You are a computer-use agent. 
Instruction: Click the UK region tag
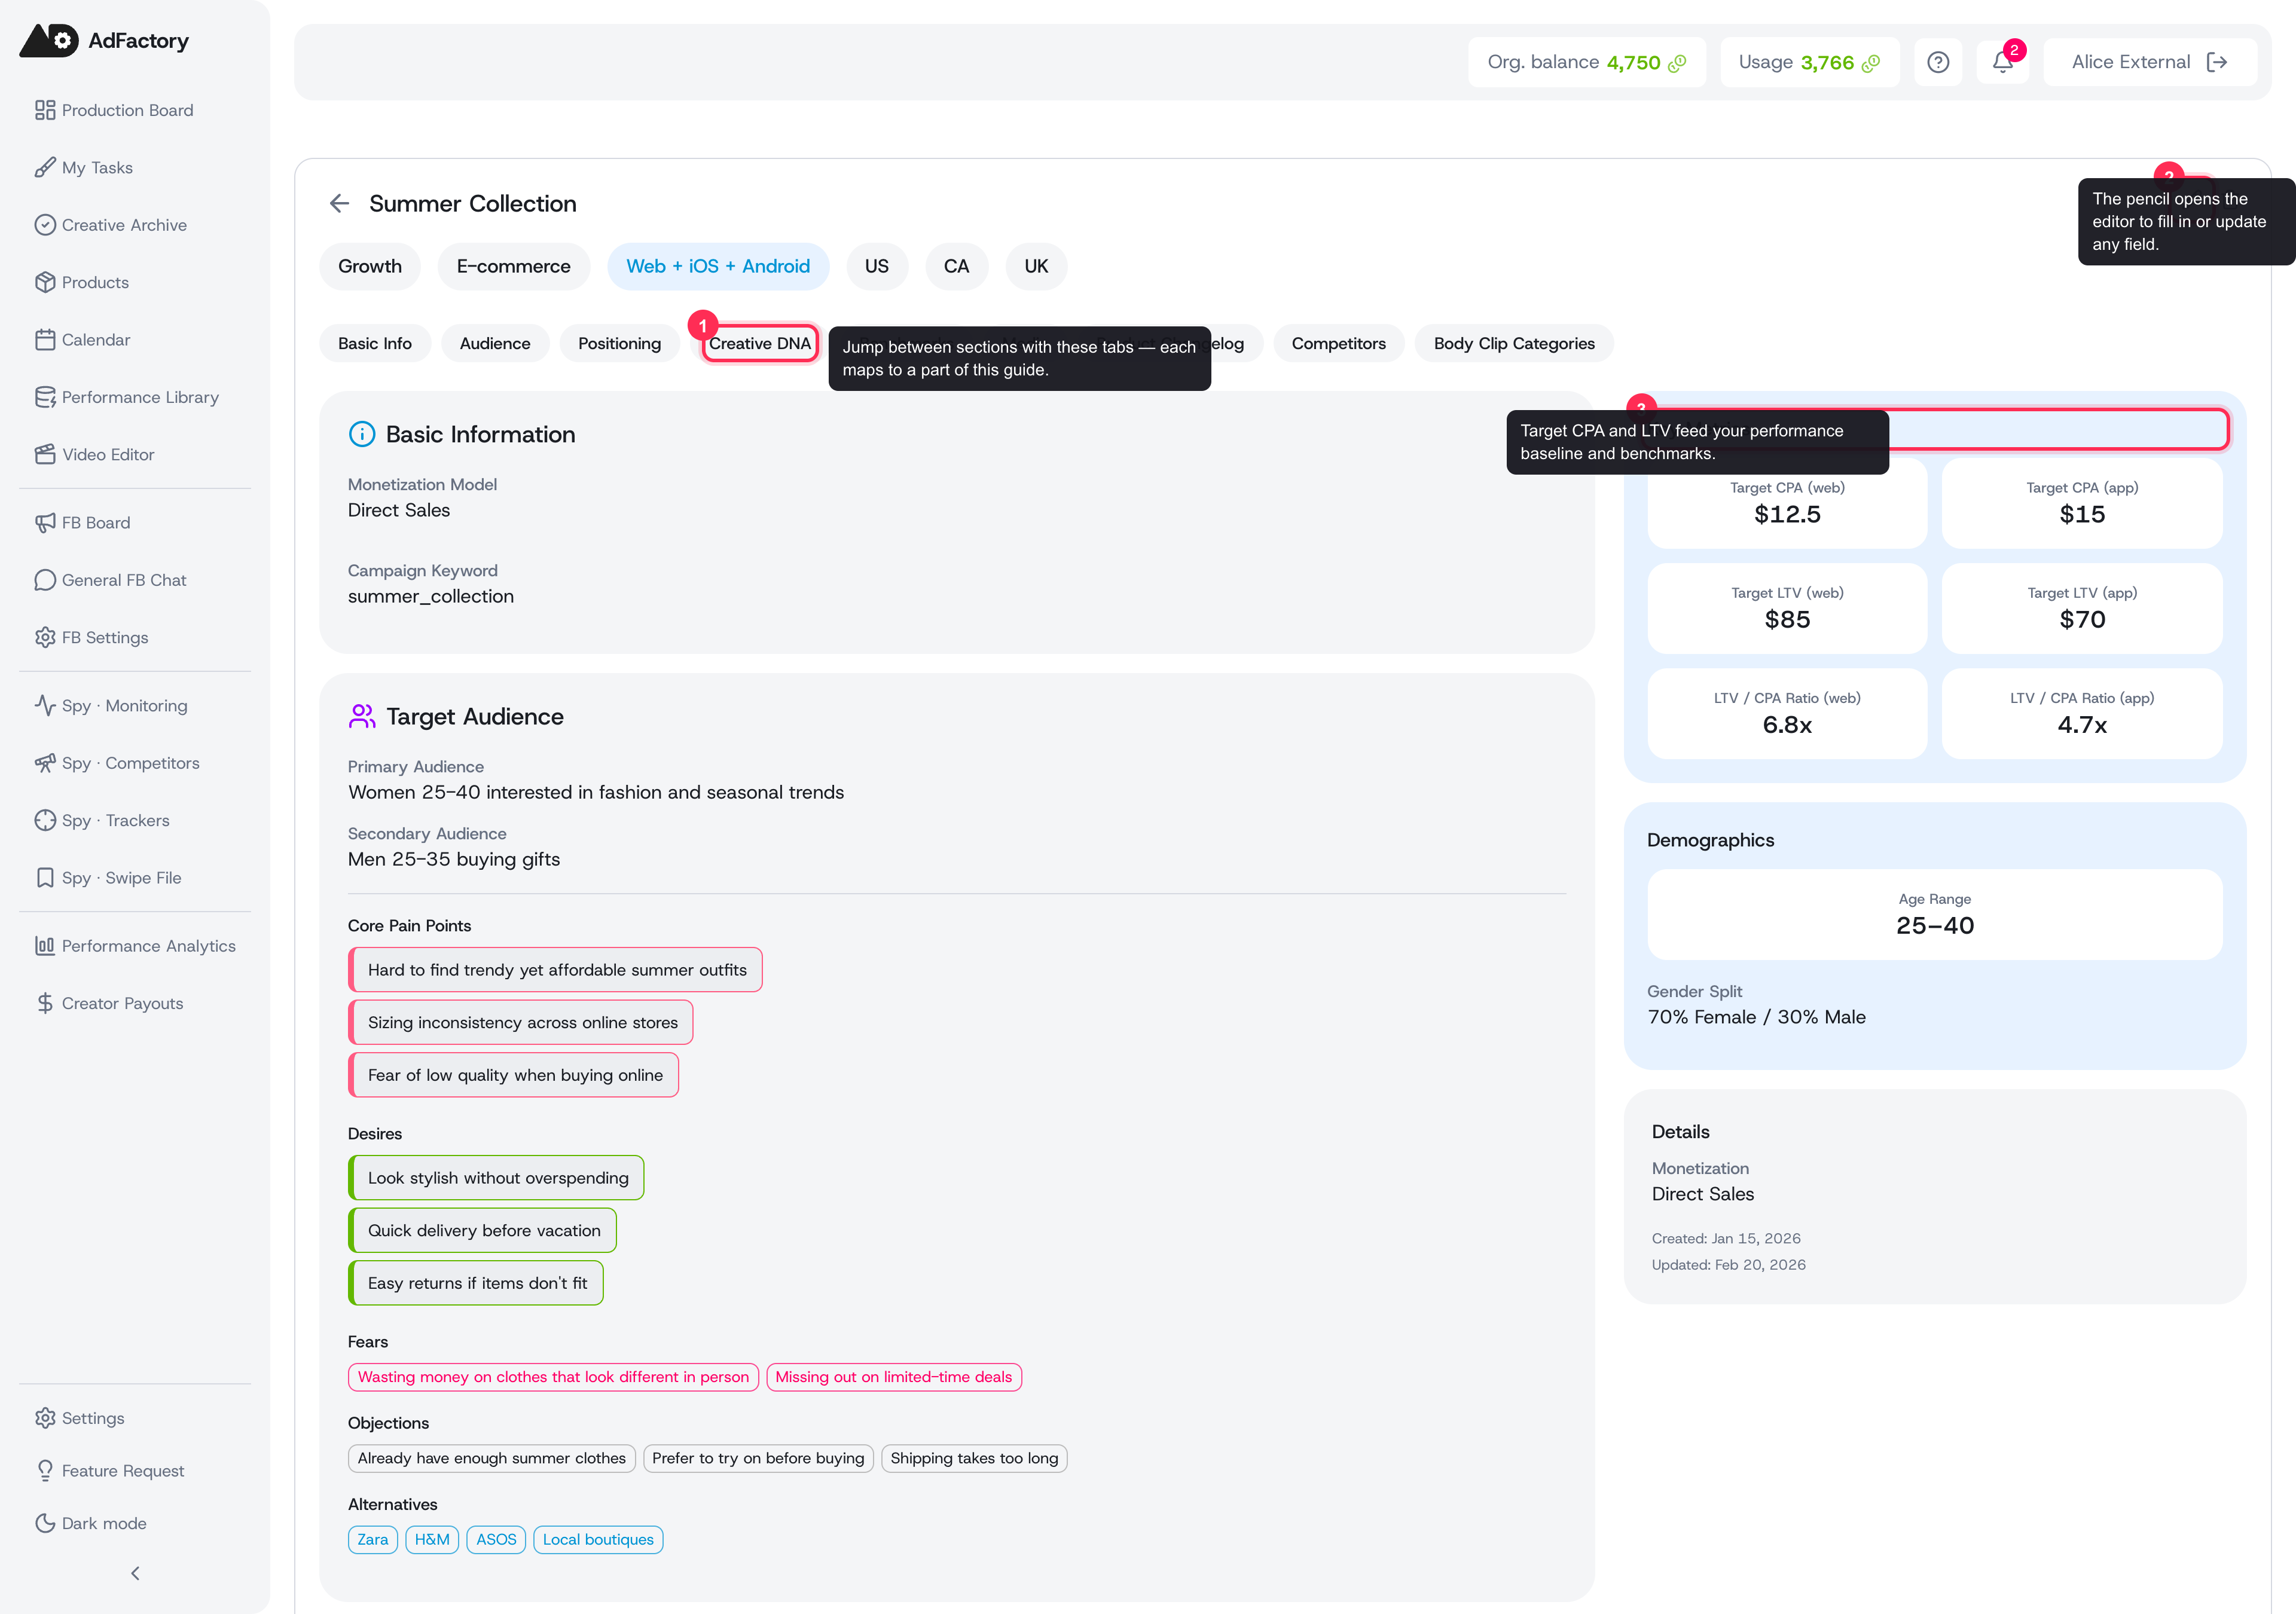point(1036,266)
